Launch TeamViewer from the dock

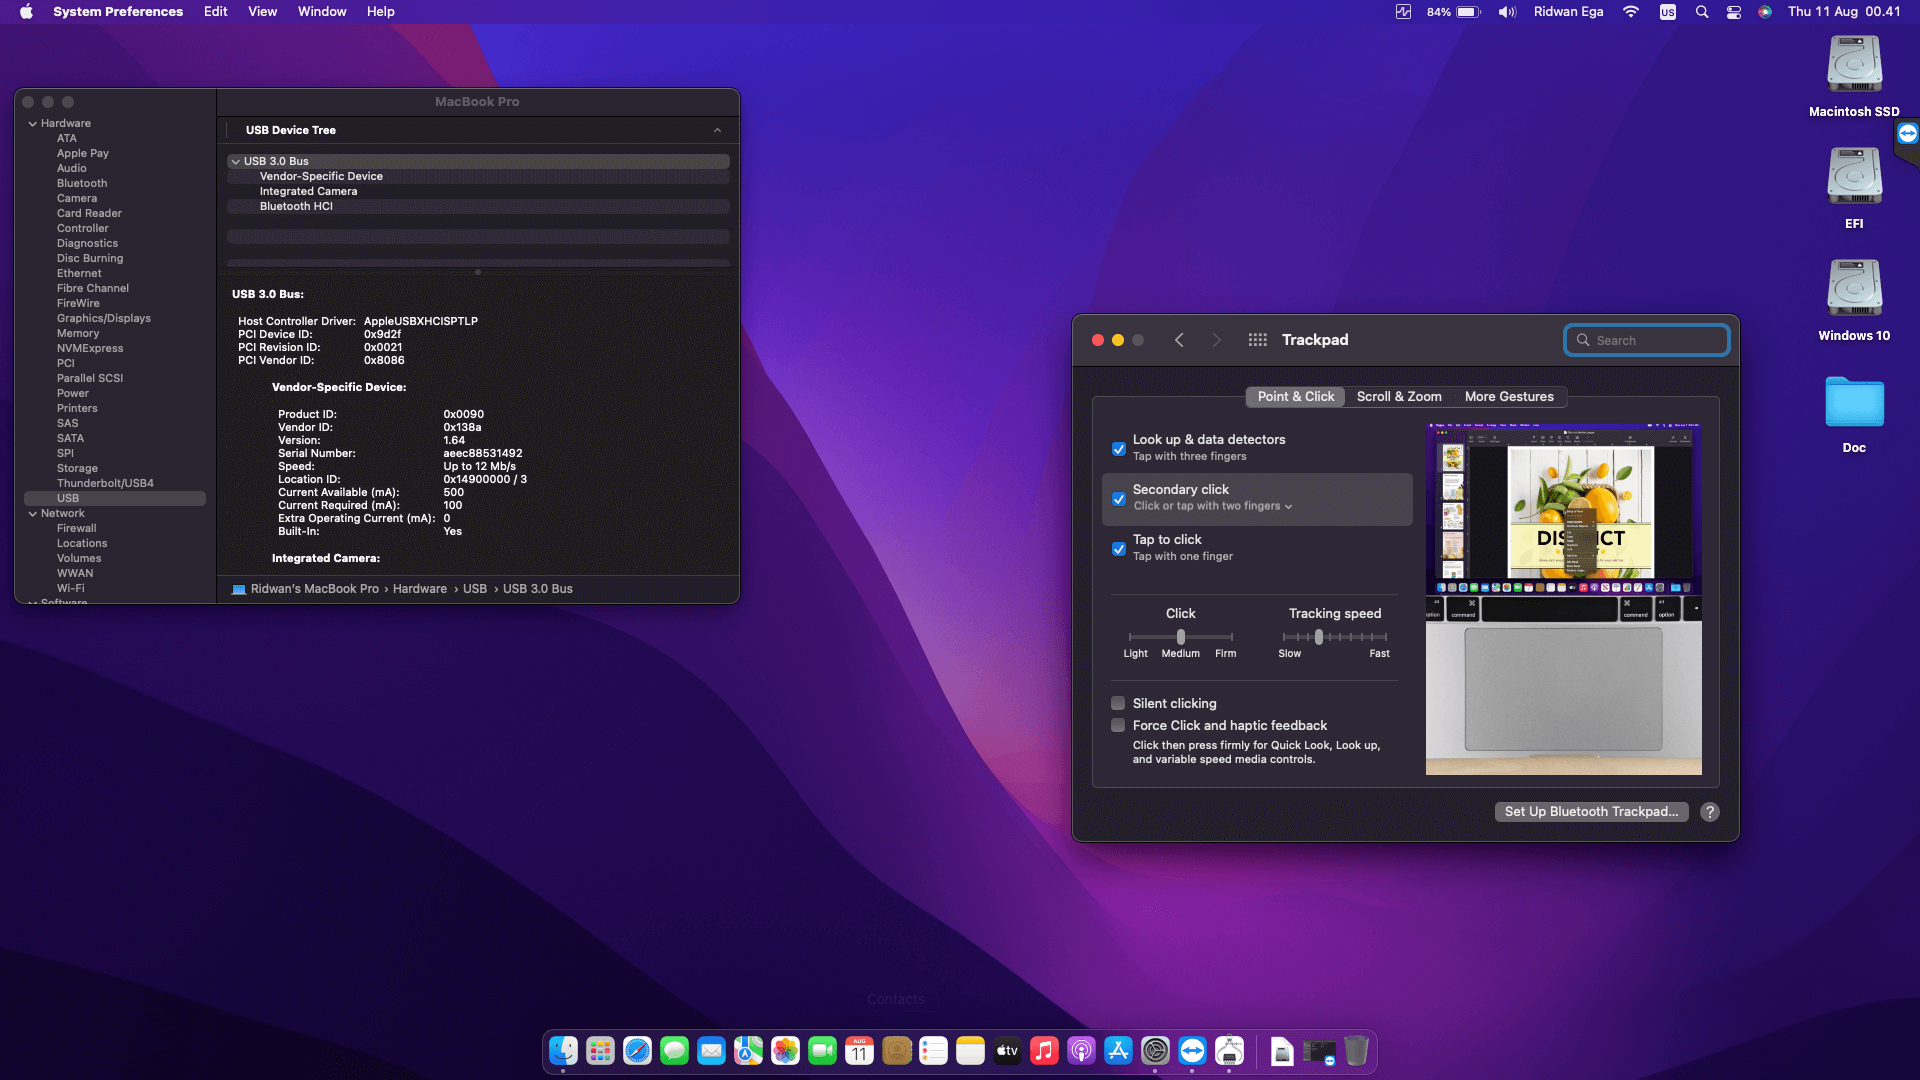[1192, 1051]
